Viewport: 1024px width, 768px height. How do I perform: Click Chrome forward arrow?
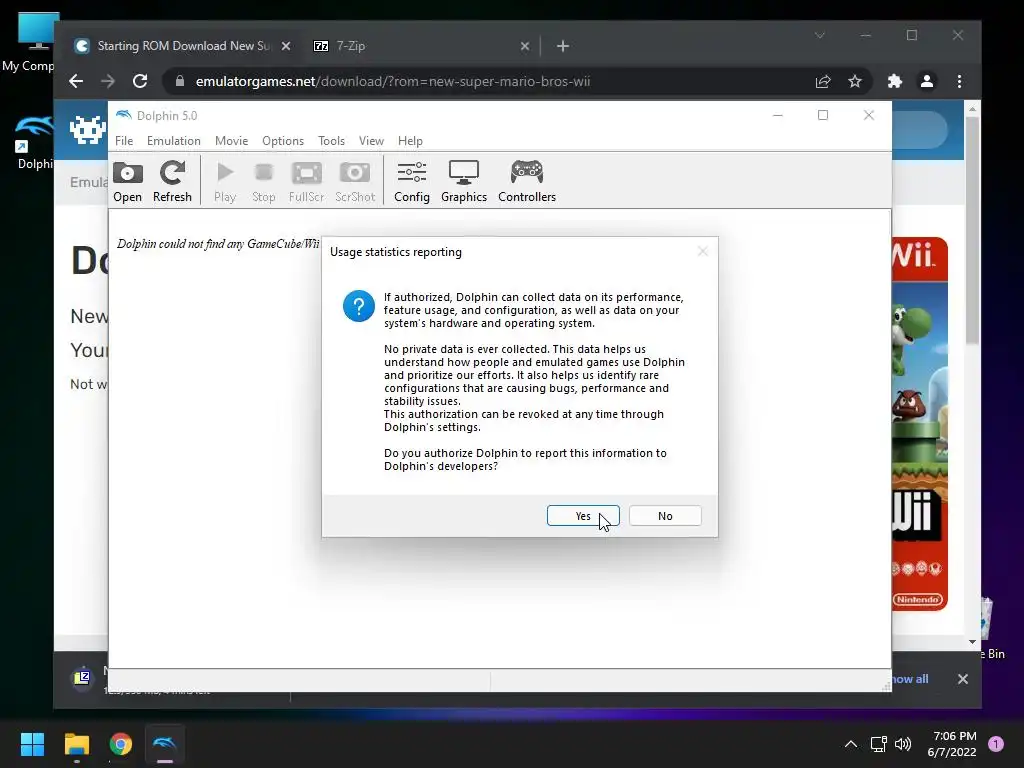(108, 81)
